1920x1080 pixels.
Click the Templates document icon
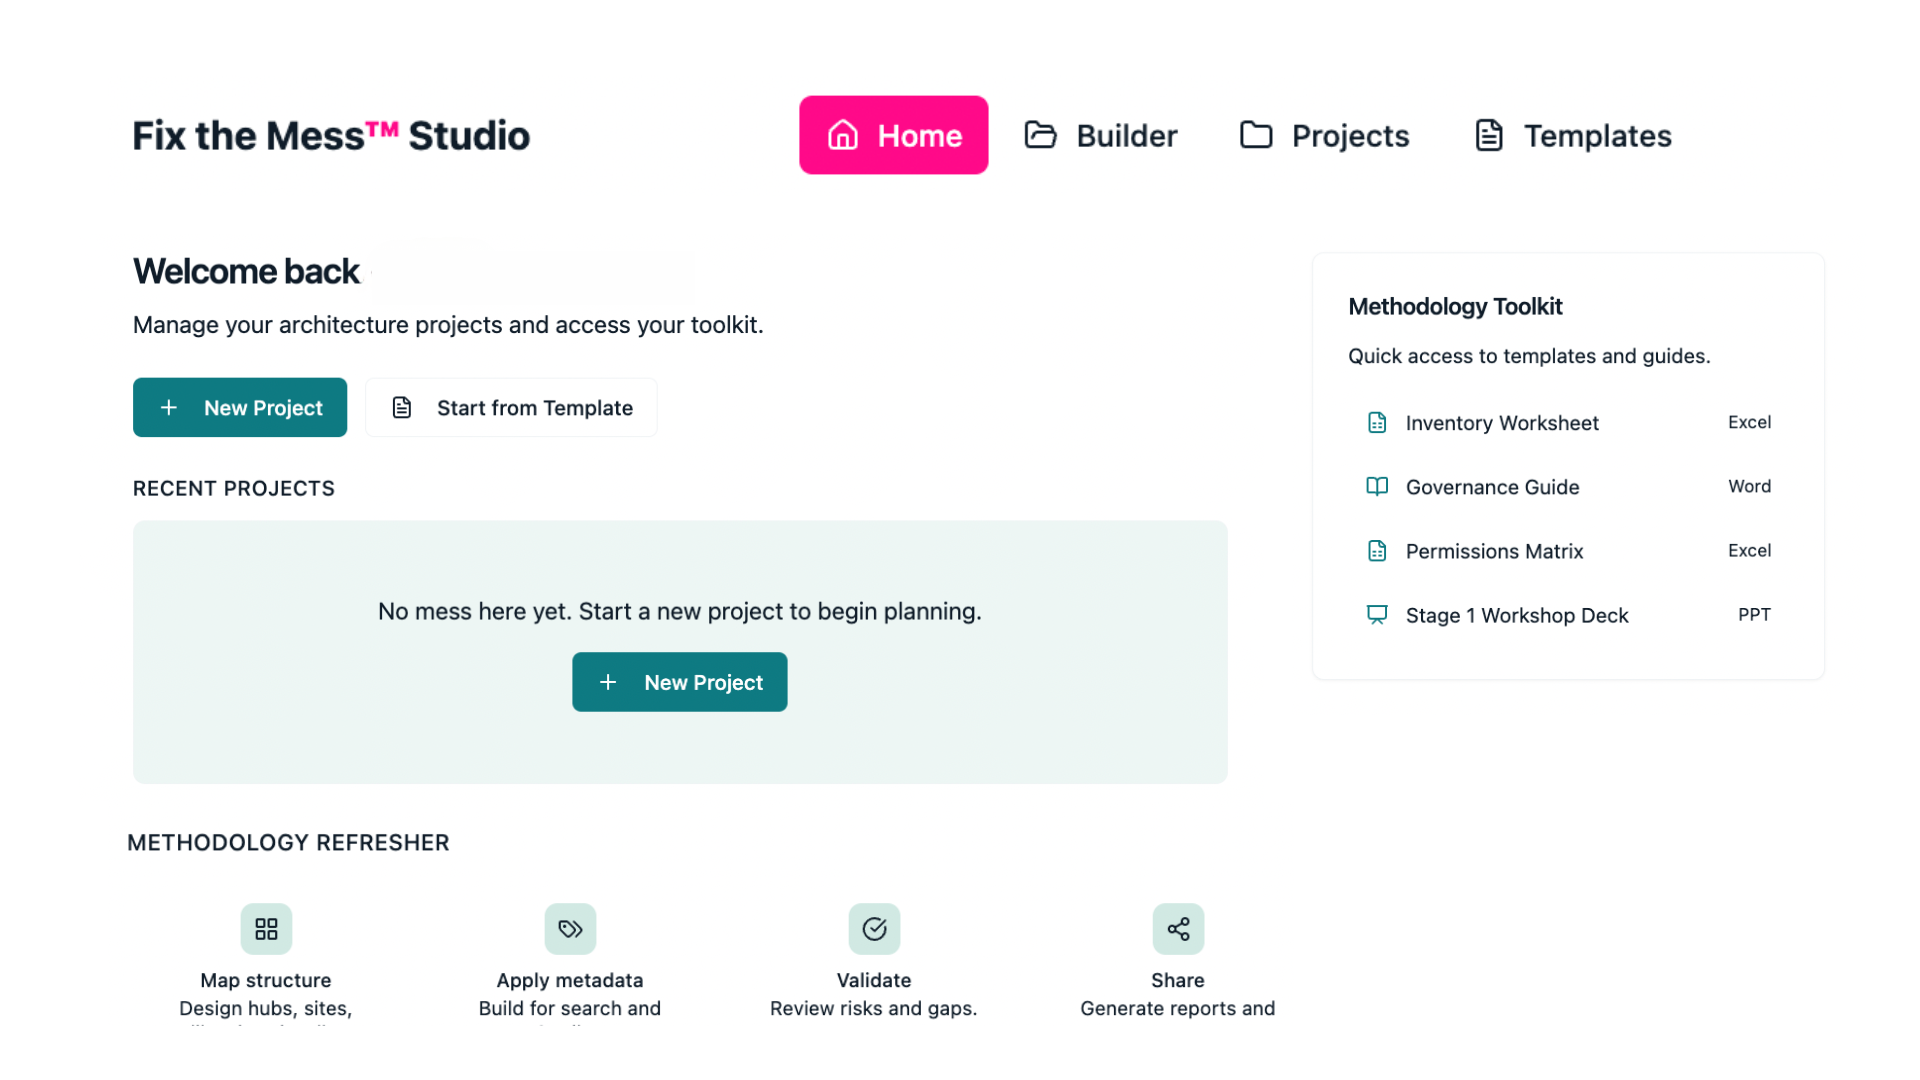1489,134
